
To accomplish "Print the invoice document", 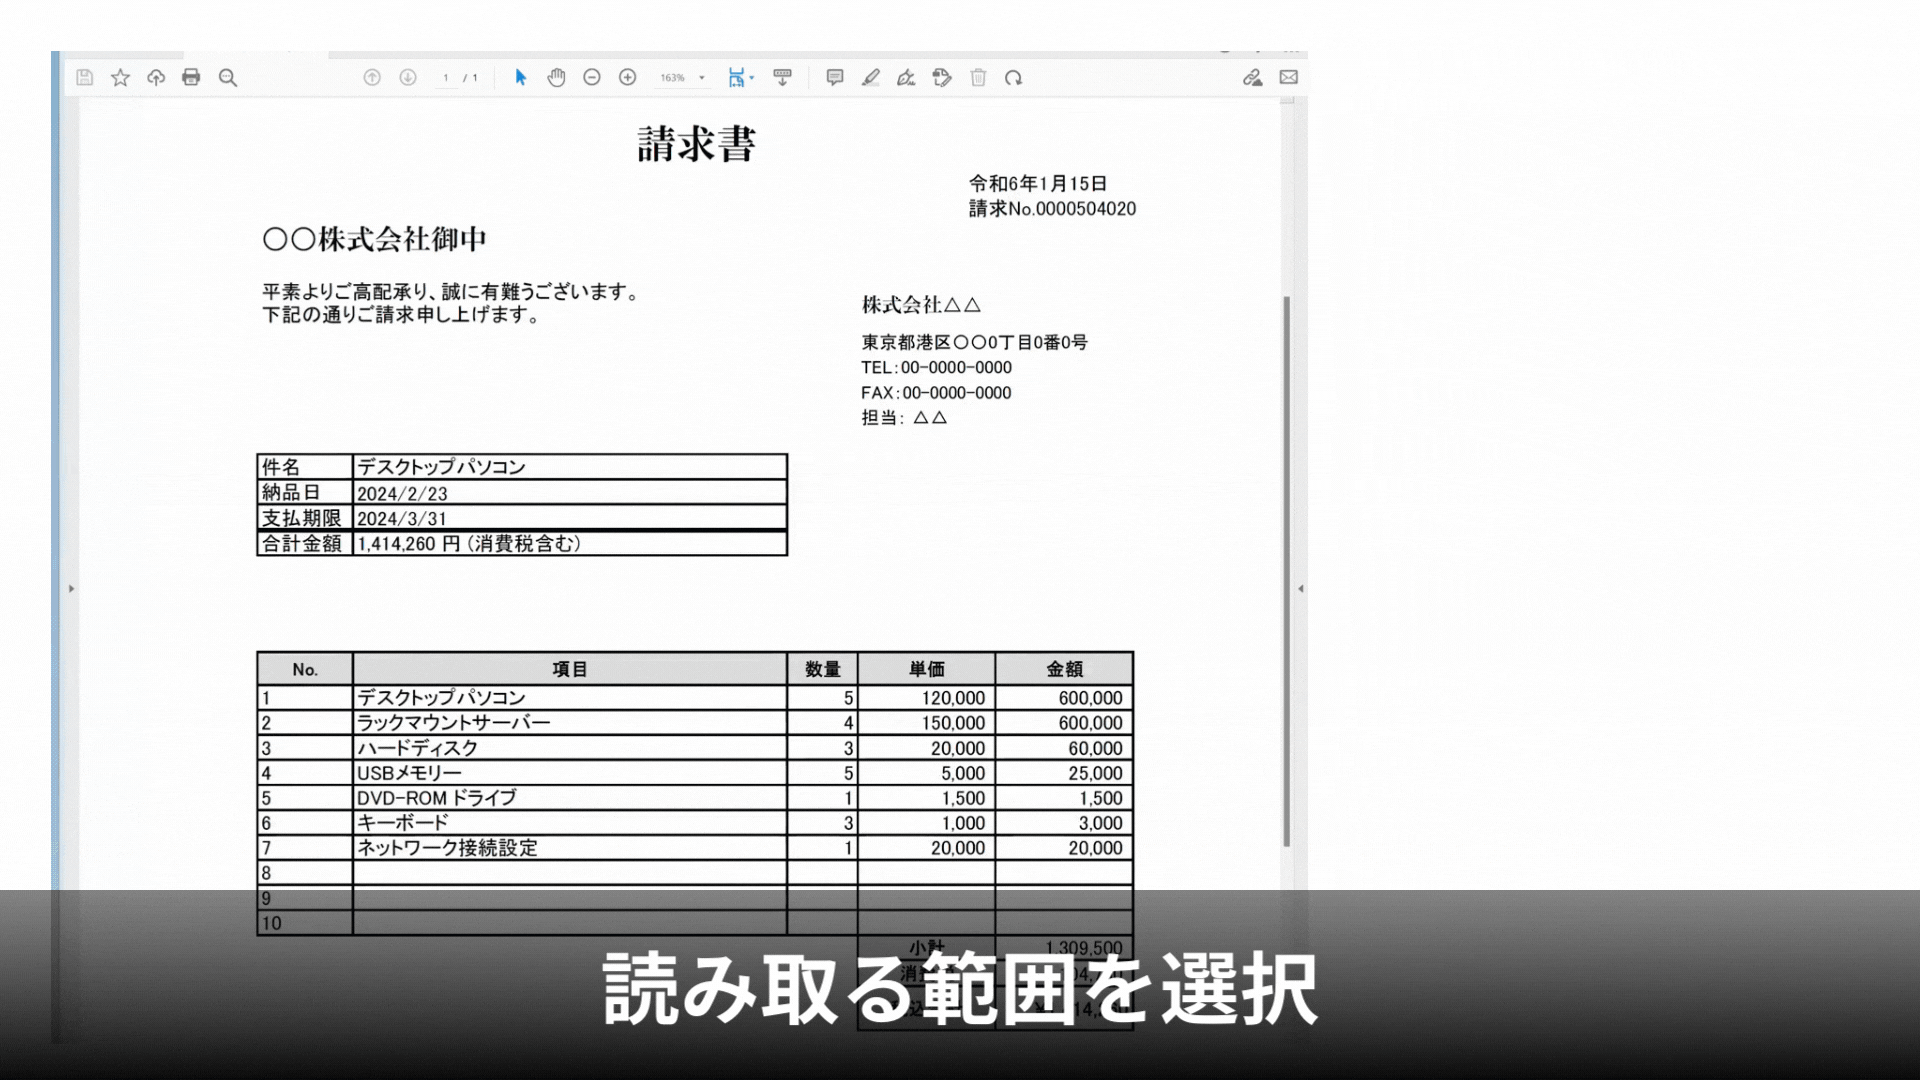I will (x=191, y=77).
